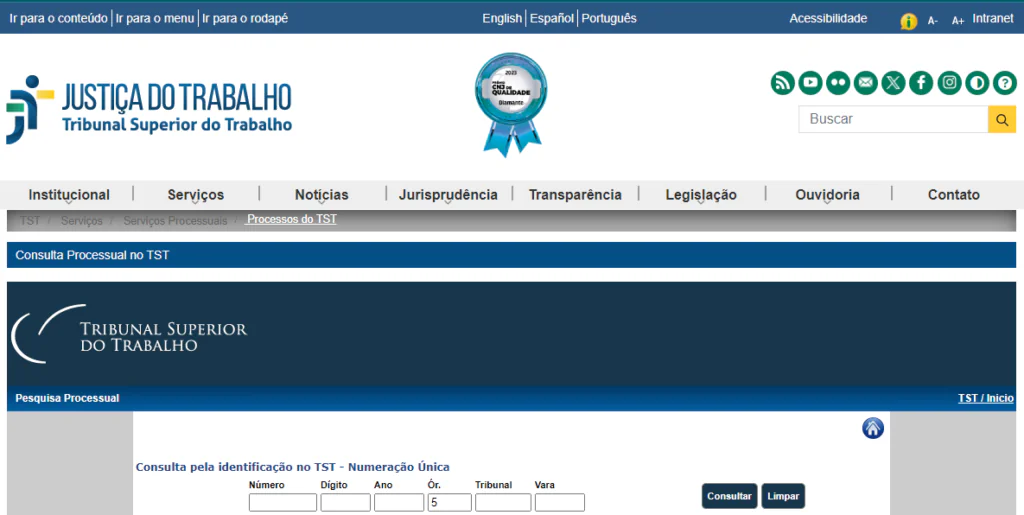Open the Ouvidoria menu
Image resolution: width=1024 pixels, height=515 pixels.
(x=827, y=195)
